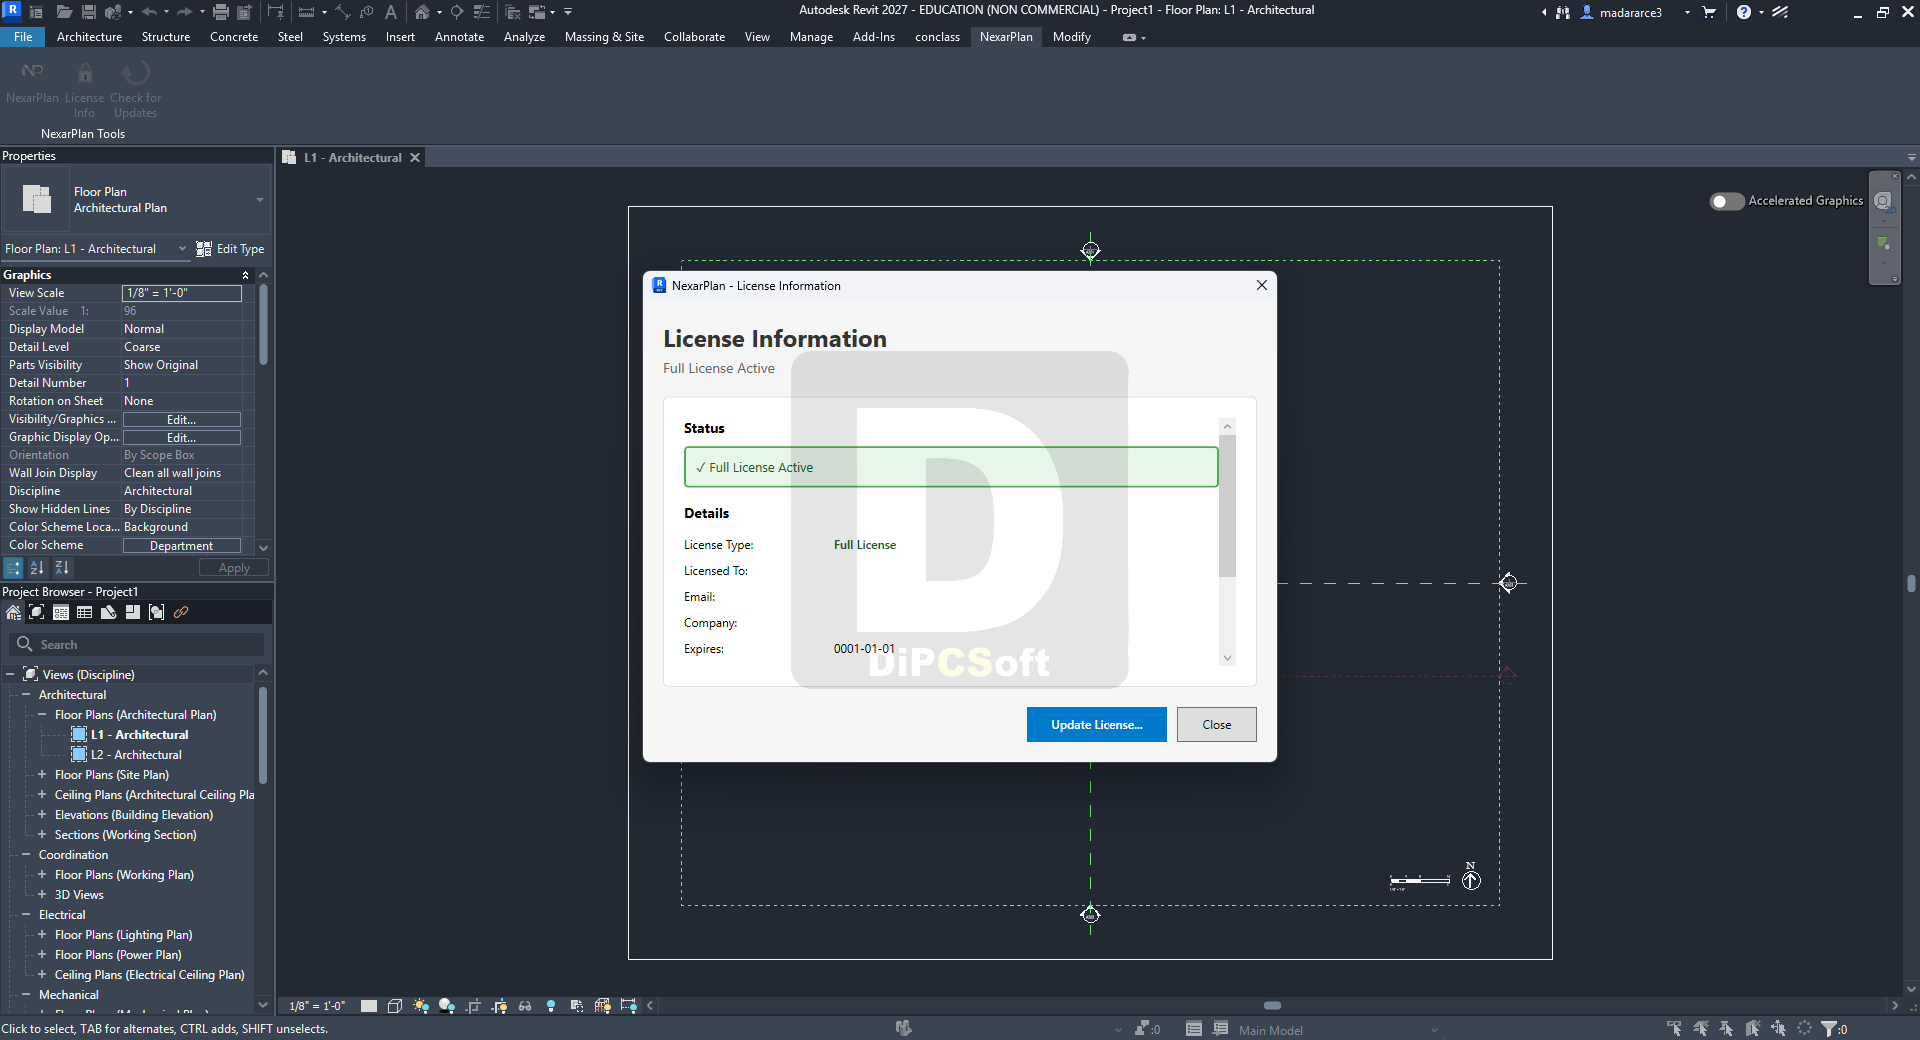Expand Elevations (Building Elevation) node
The width and height of the screenshot is (1920, 1040).
pyautogui.click(x=42, y=815)
